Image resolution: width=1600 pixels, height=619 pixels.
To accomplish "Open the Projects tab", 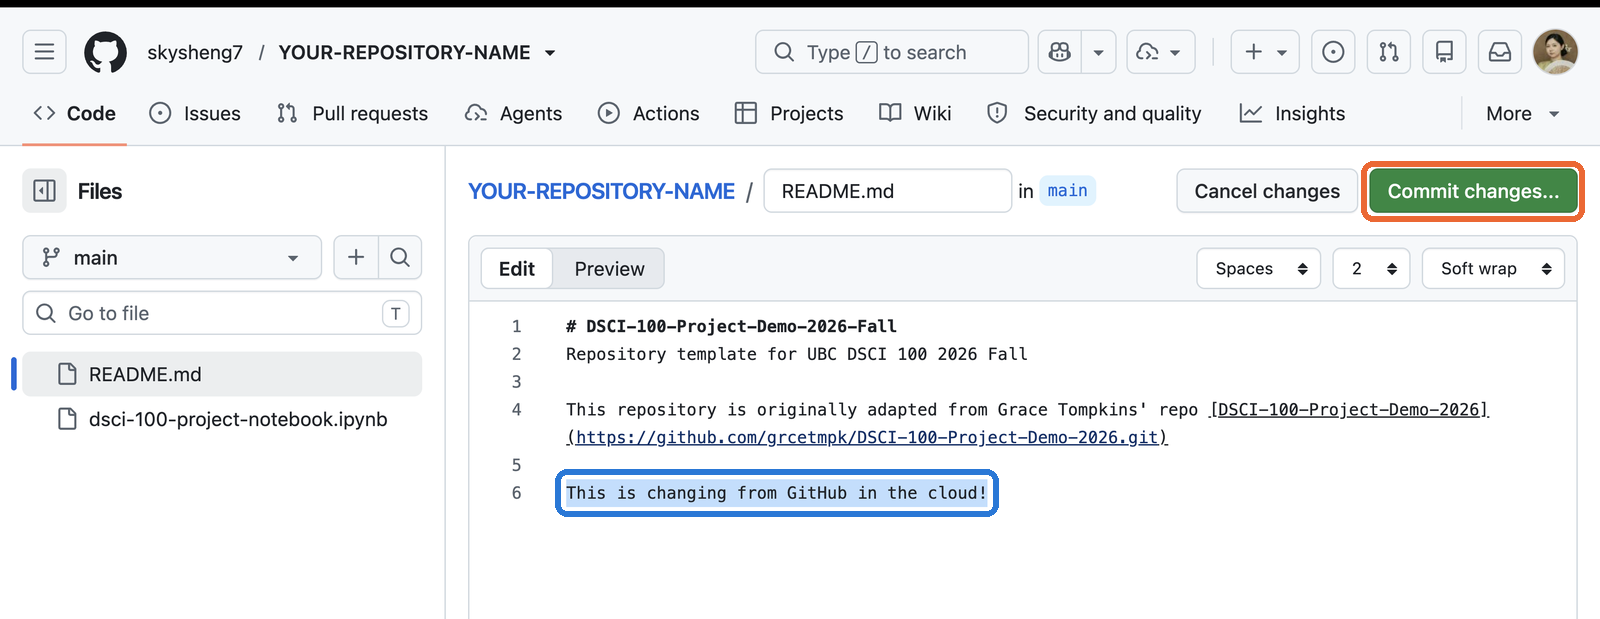I will 789,114.
